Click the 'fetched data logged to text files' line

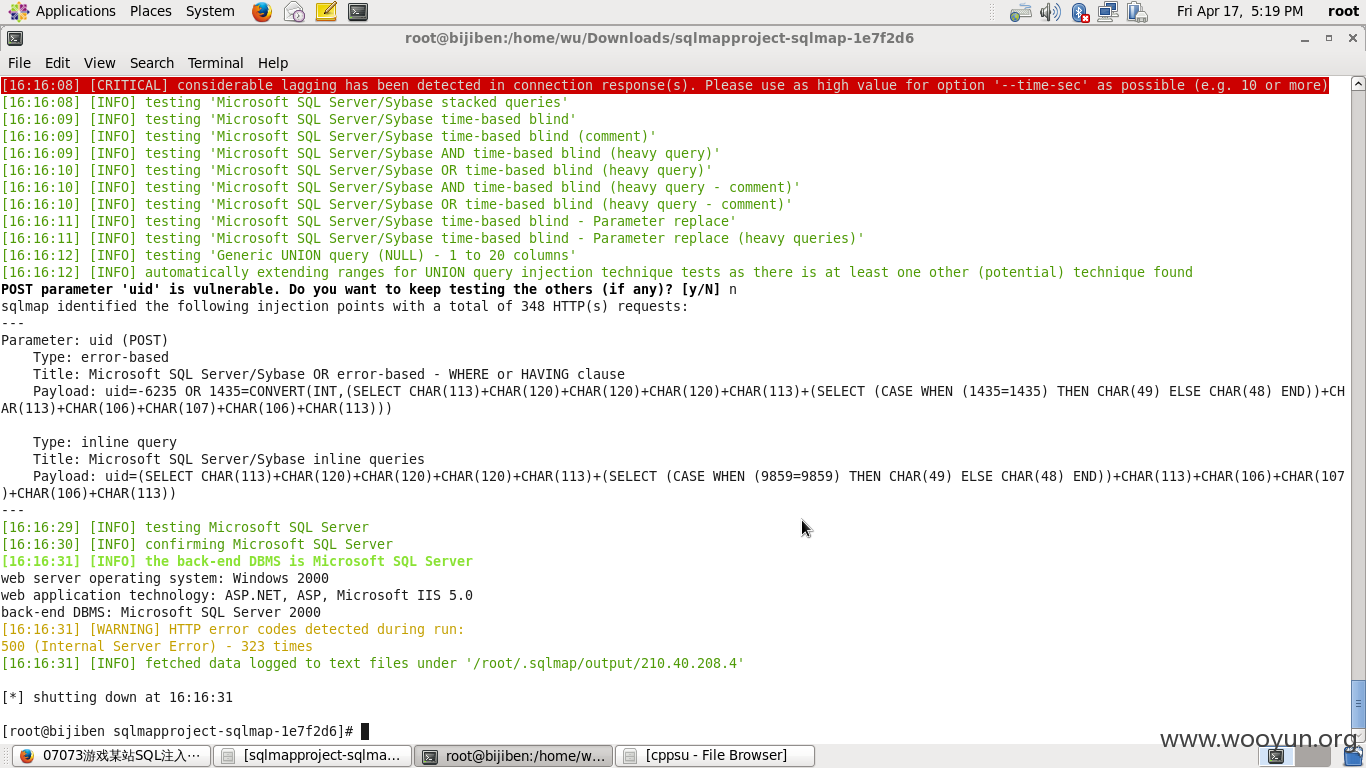[x=373, y=663]
